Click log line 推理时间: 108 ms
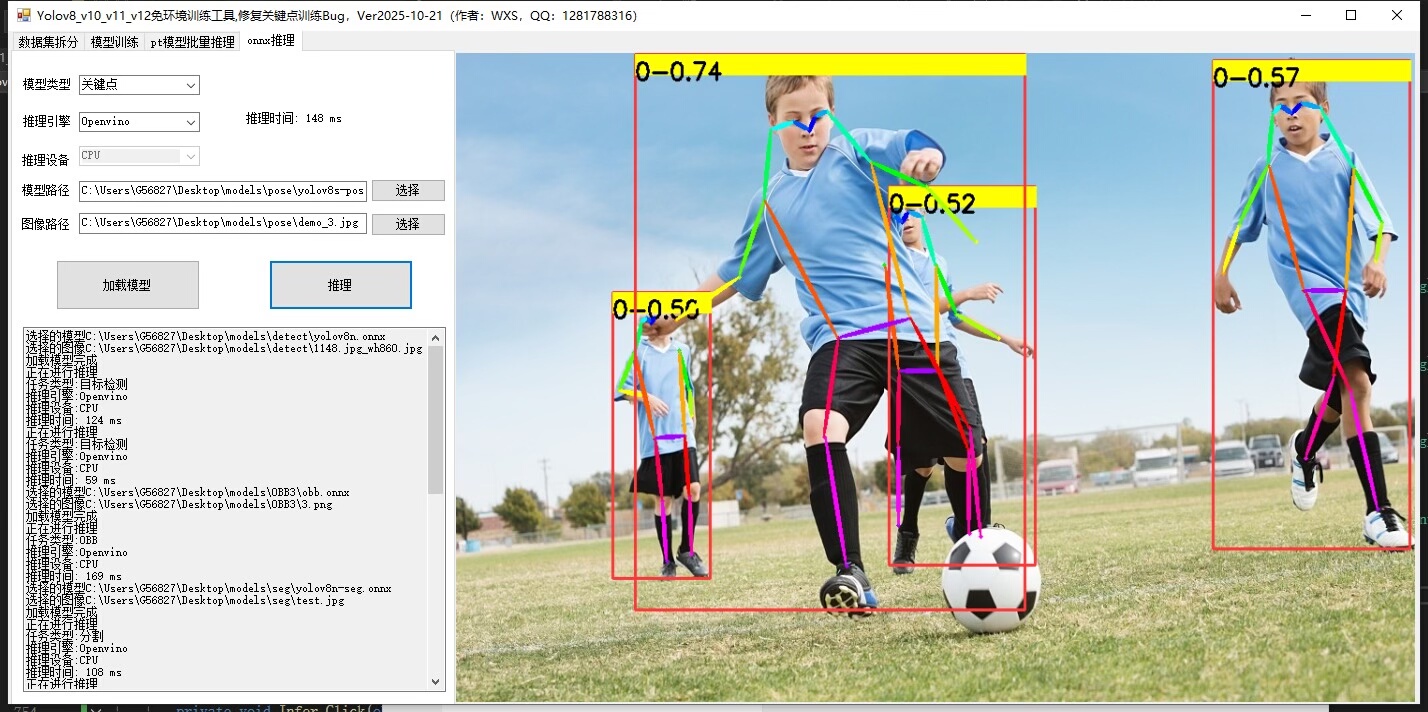Image resolution: width=1428 pixels, height=712 pixels. click(74, 673)
